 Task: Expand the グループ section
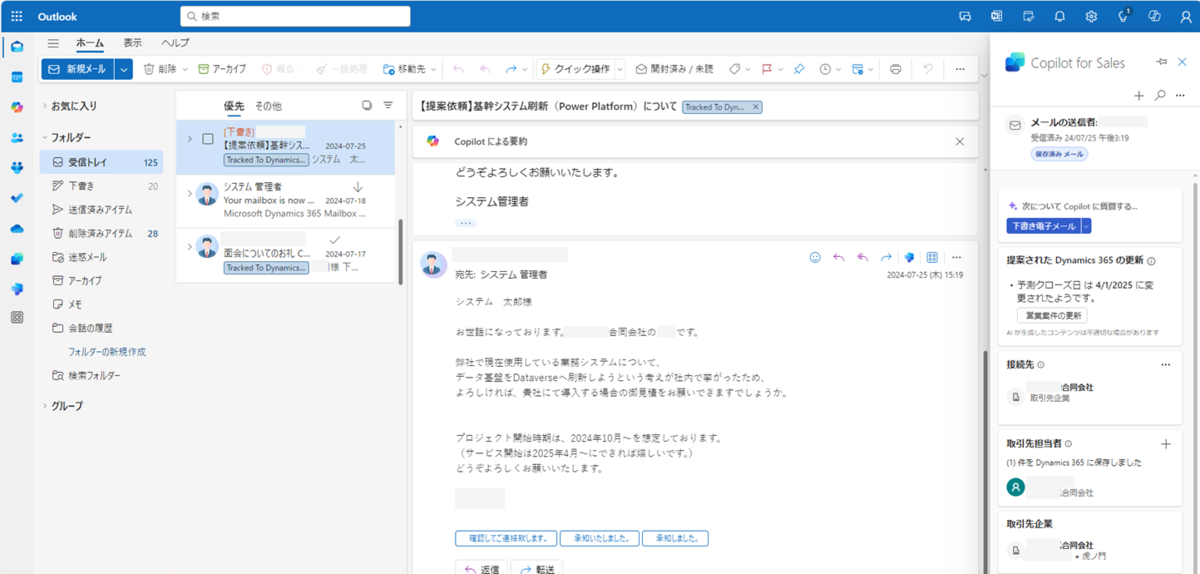(x=44, y=406)
